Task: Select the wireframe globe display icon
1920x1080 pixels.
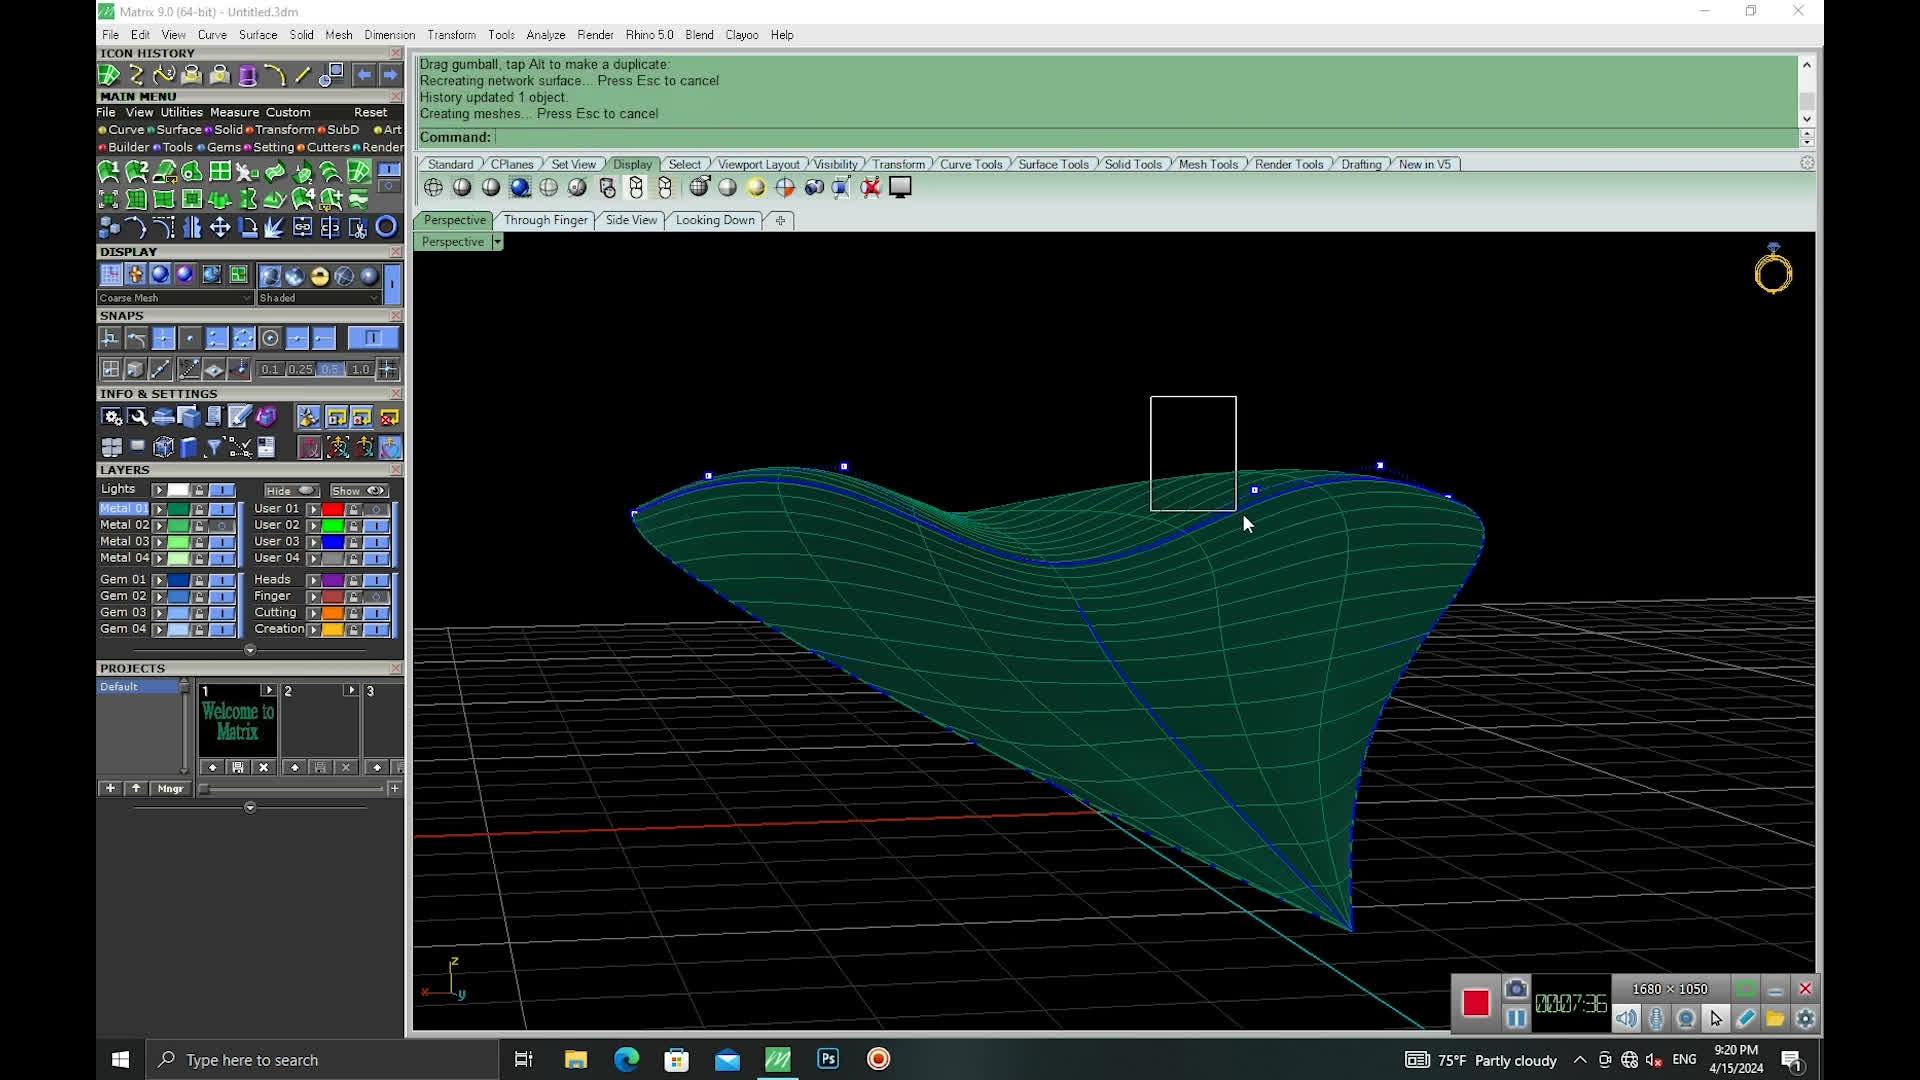Action: pyautogui.click(x=433, y=188)
